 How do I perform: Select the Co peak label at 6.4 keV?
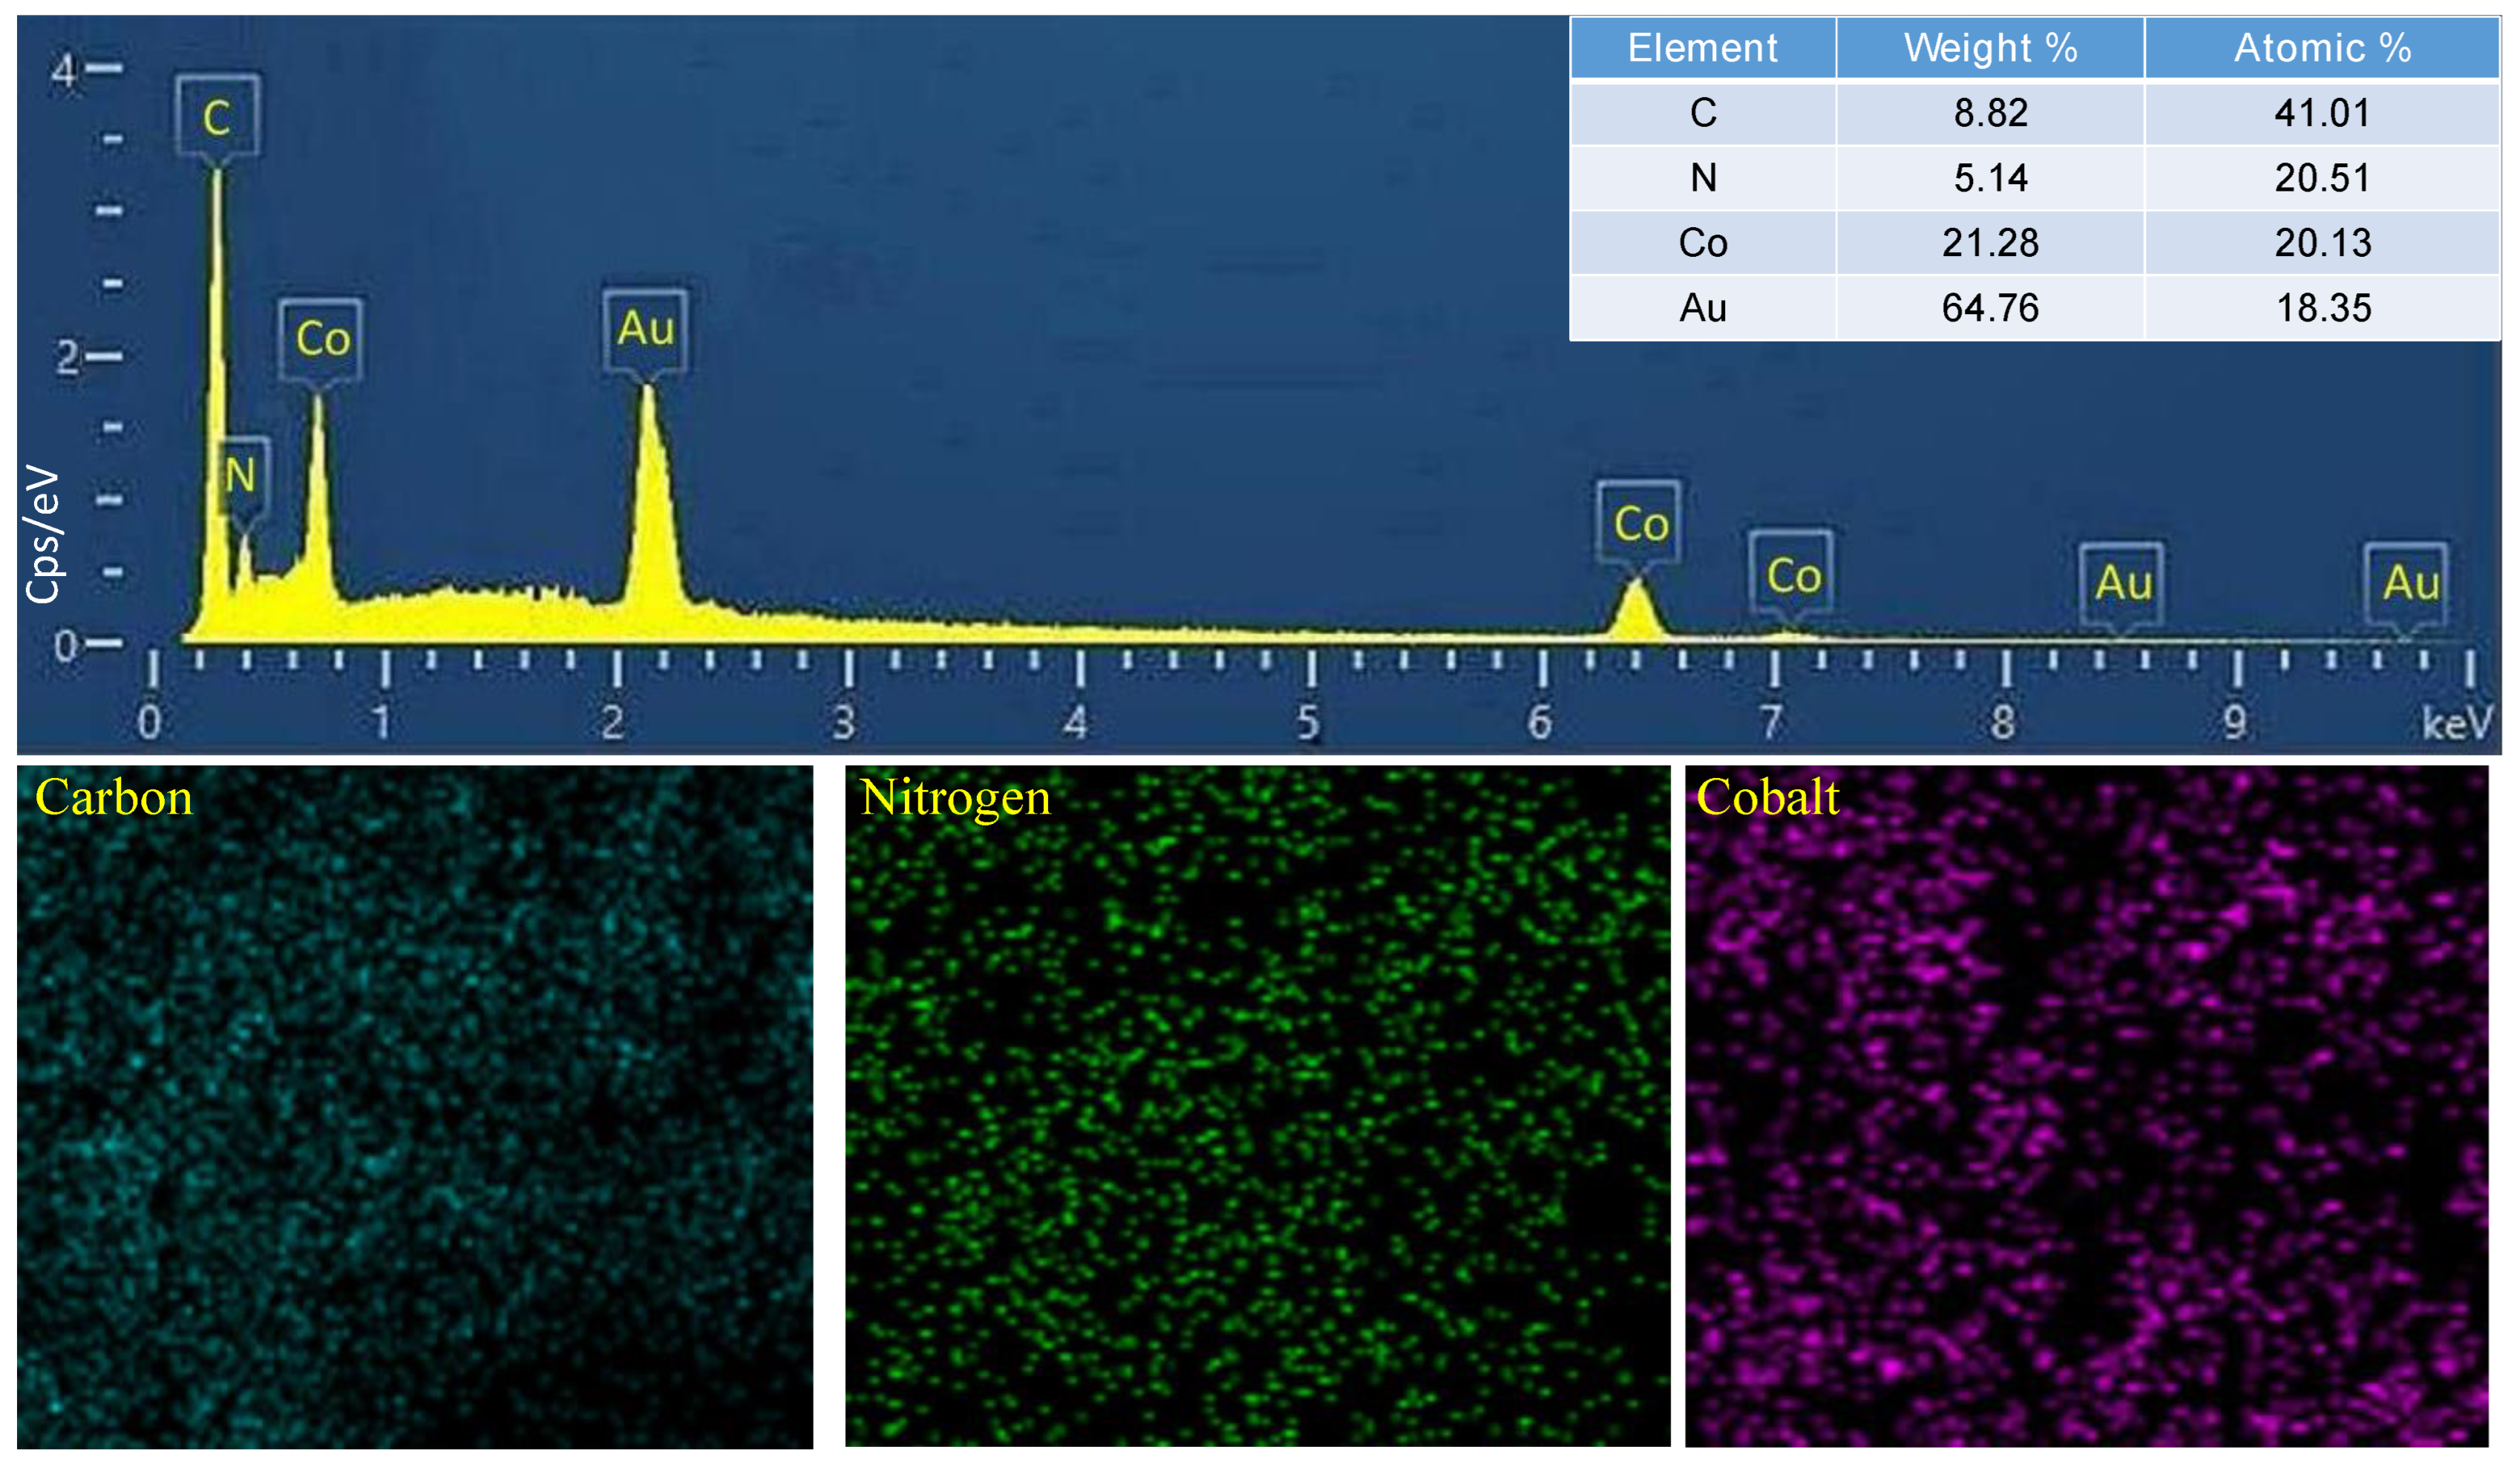1640,523
